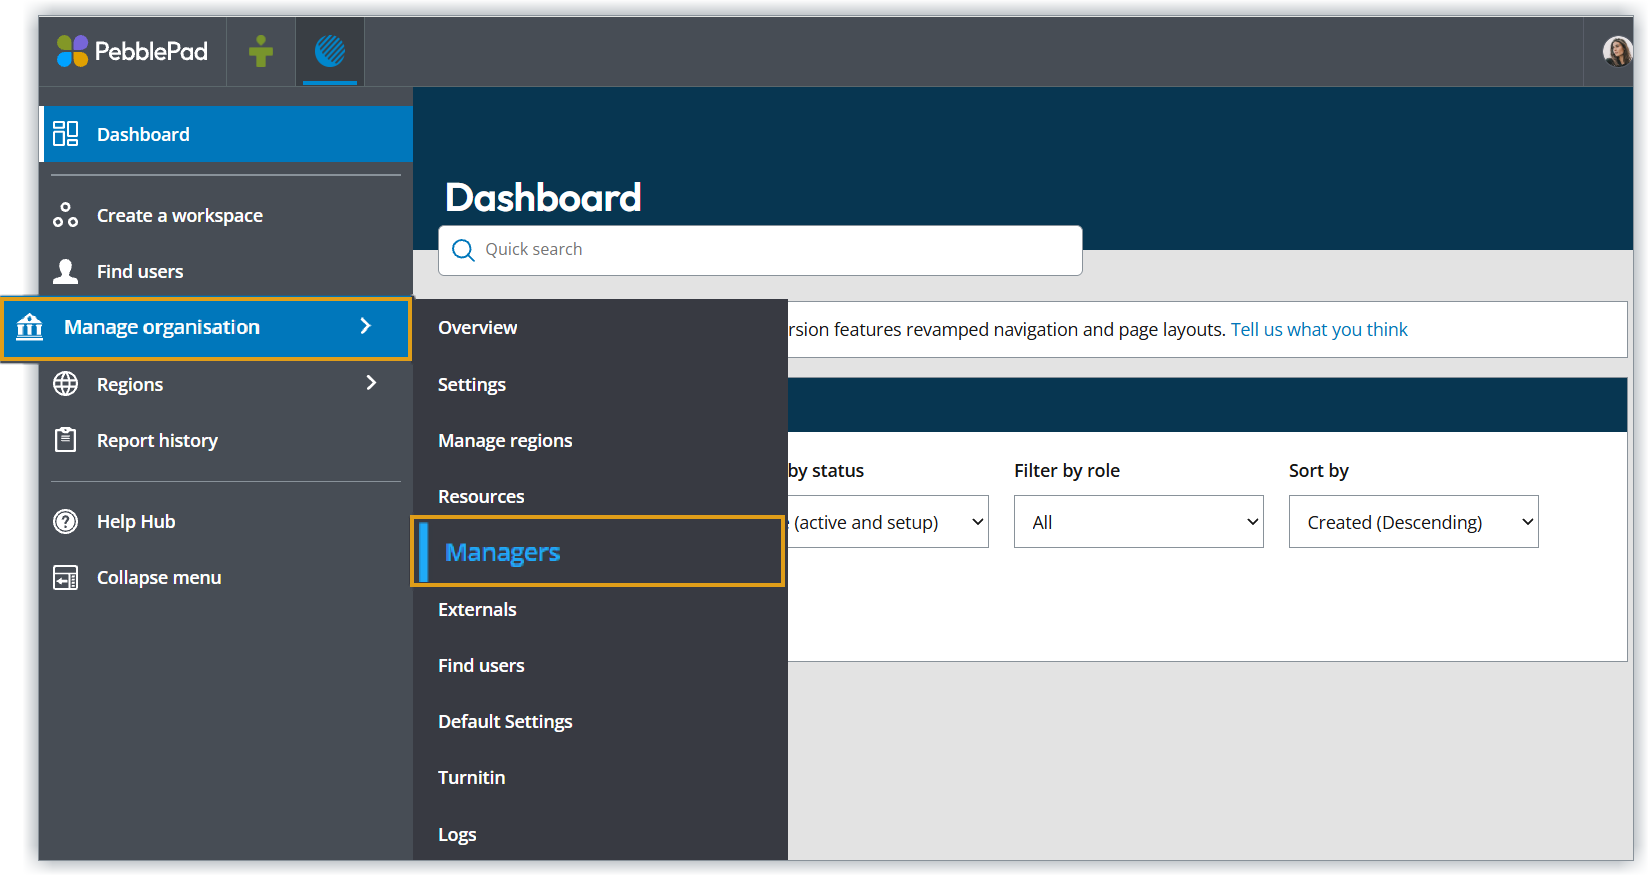Image resolution: width=1649 pixels, height=876 pixels.
Task: Click the Filter by role label
Action: coord(1067,471)
